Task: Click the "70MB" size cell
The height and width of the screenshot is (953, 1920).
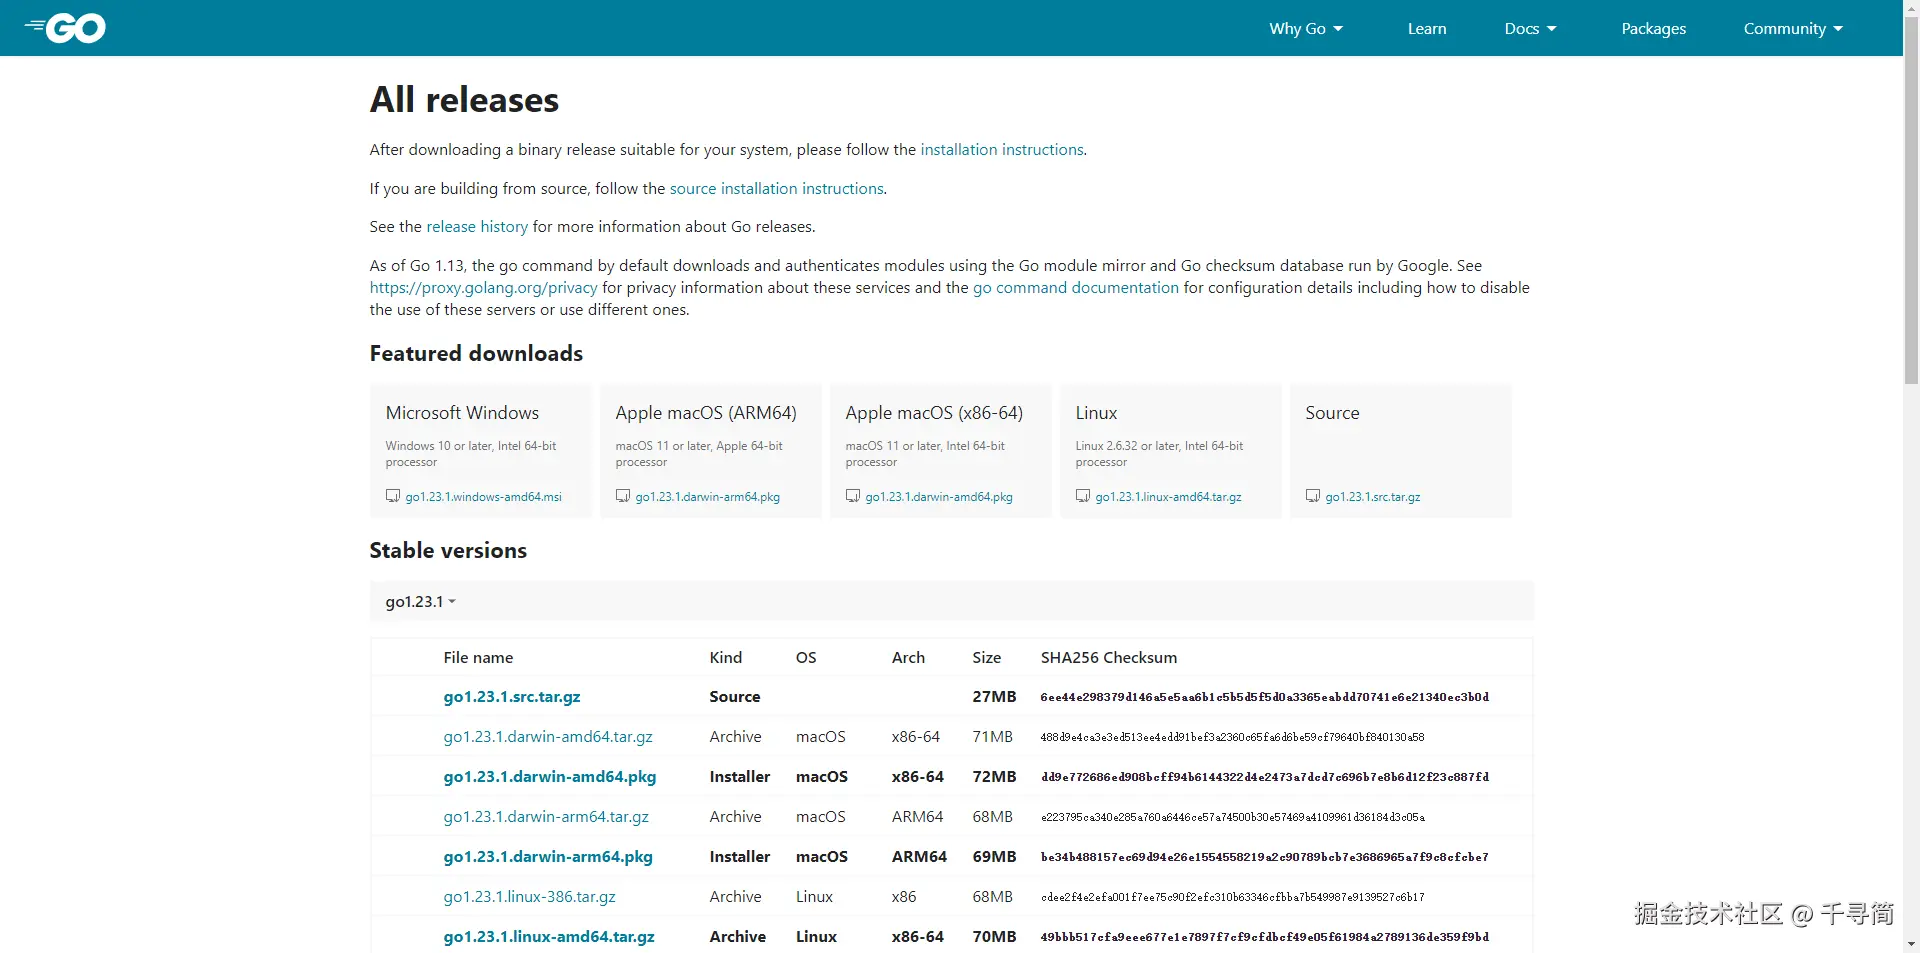Action: [x=994, y=936]
